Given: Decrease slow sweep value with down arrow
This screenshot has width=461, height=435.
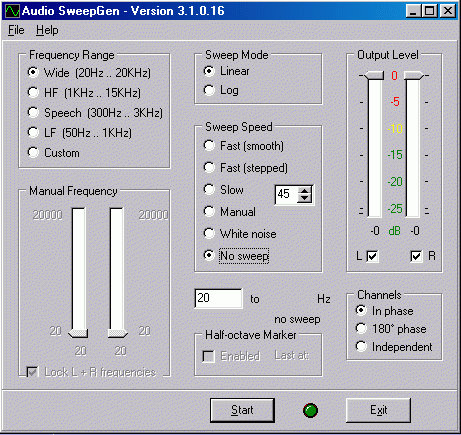Looking at the screenshot, I should (x=304, y=198).
